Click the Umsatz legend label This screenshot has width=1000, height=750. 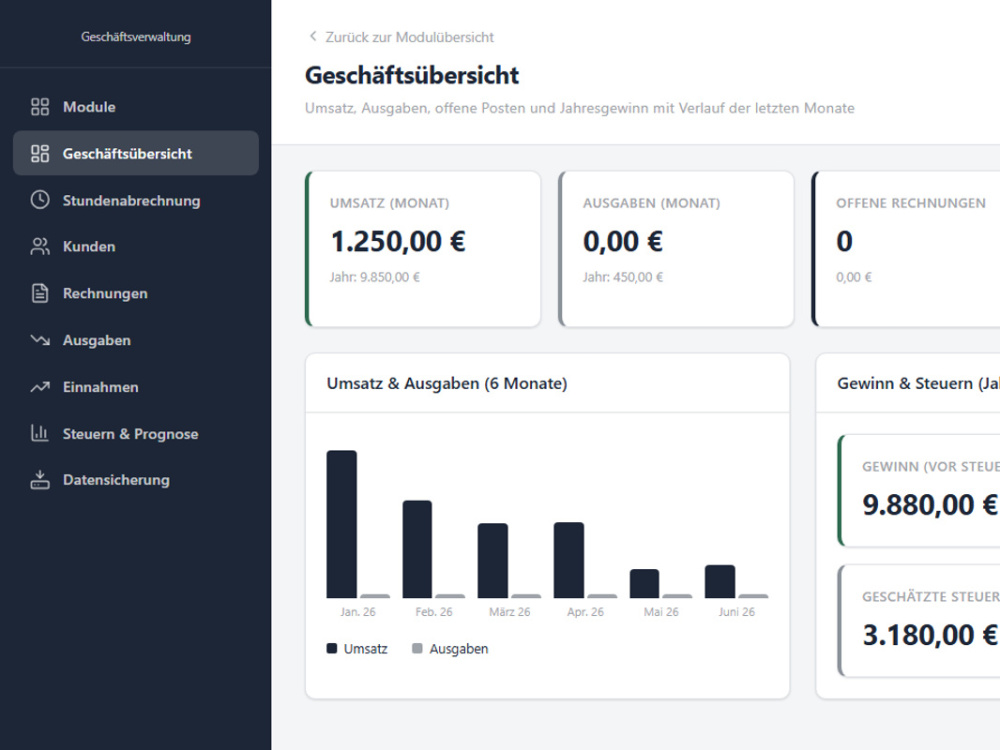[365, 649]
